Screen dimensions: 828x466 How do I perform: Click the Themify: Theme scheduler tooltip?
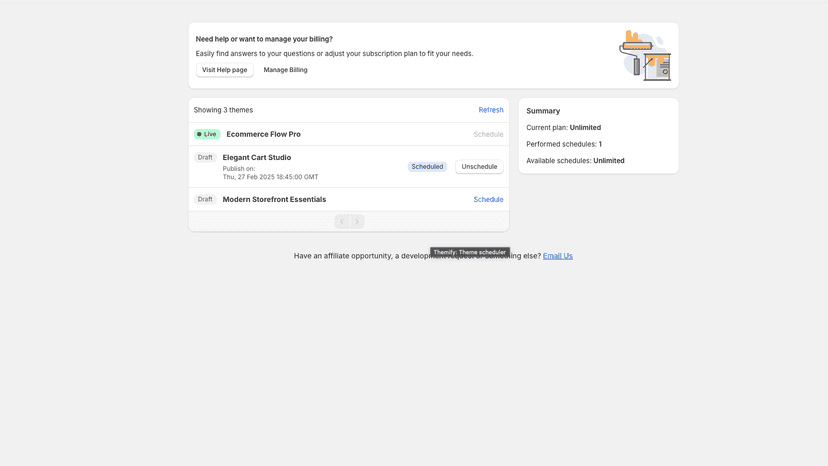click(x=469, y=252)
